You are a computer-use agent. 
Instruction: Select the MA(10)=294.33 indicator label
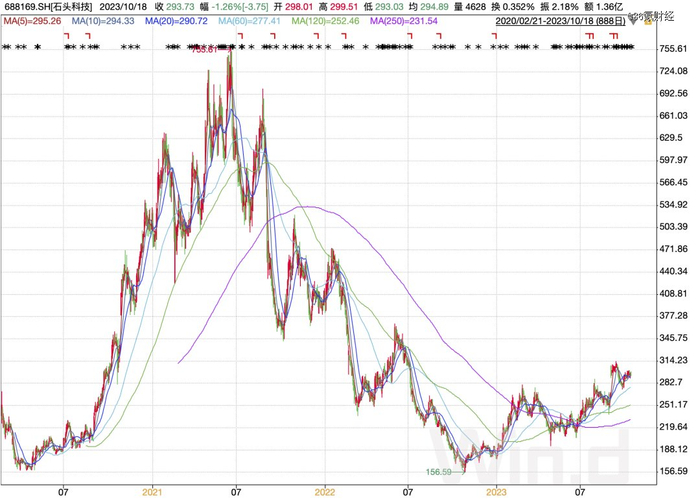pyautogui.click(x=103, y=21)
